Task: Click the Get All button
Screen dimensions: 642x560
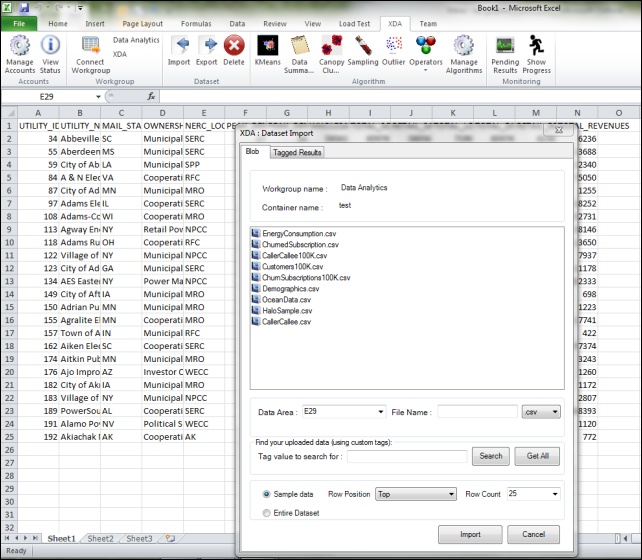Action: pos(537,456)
